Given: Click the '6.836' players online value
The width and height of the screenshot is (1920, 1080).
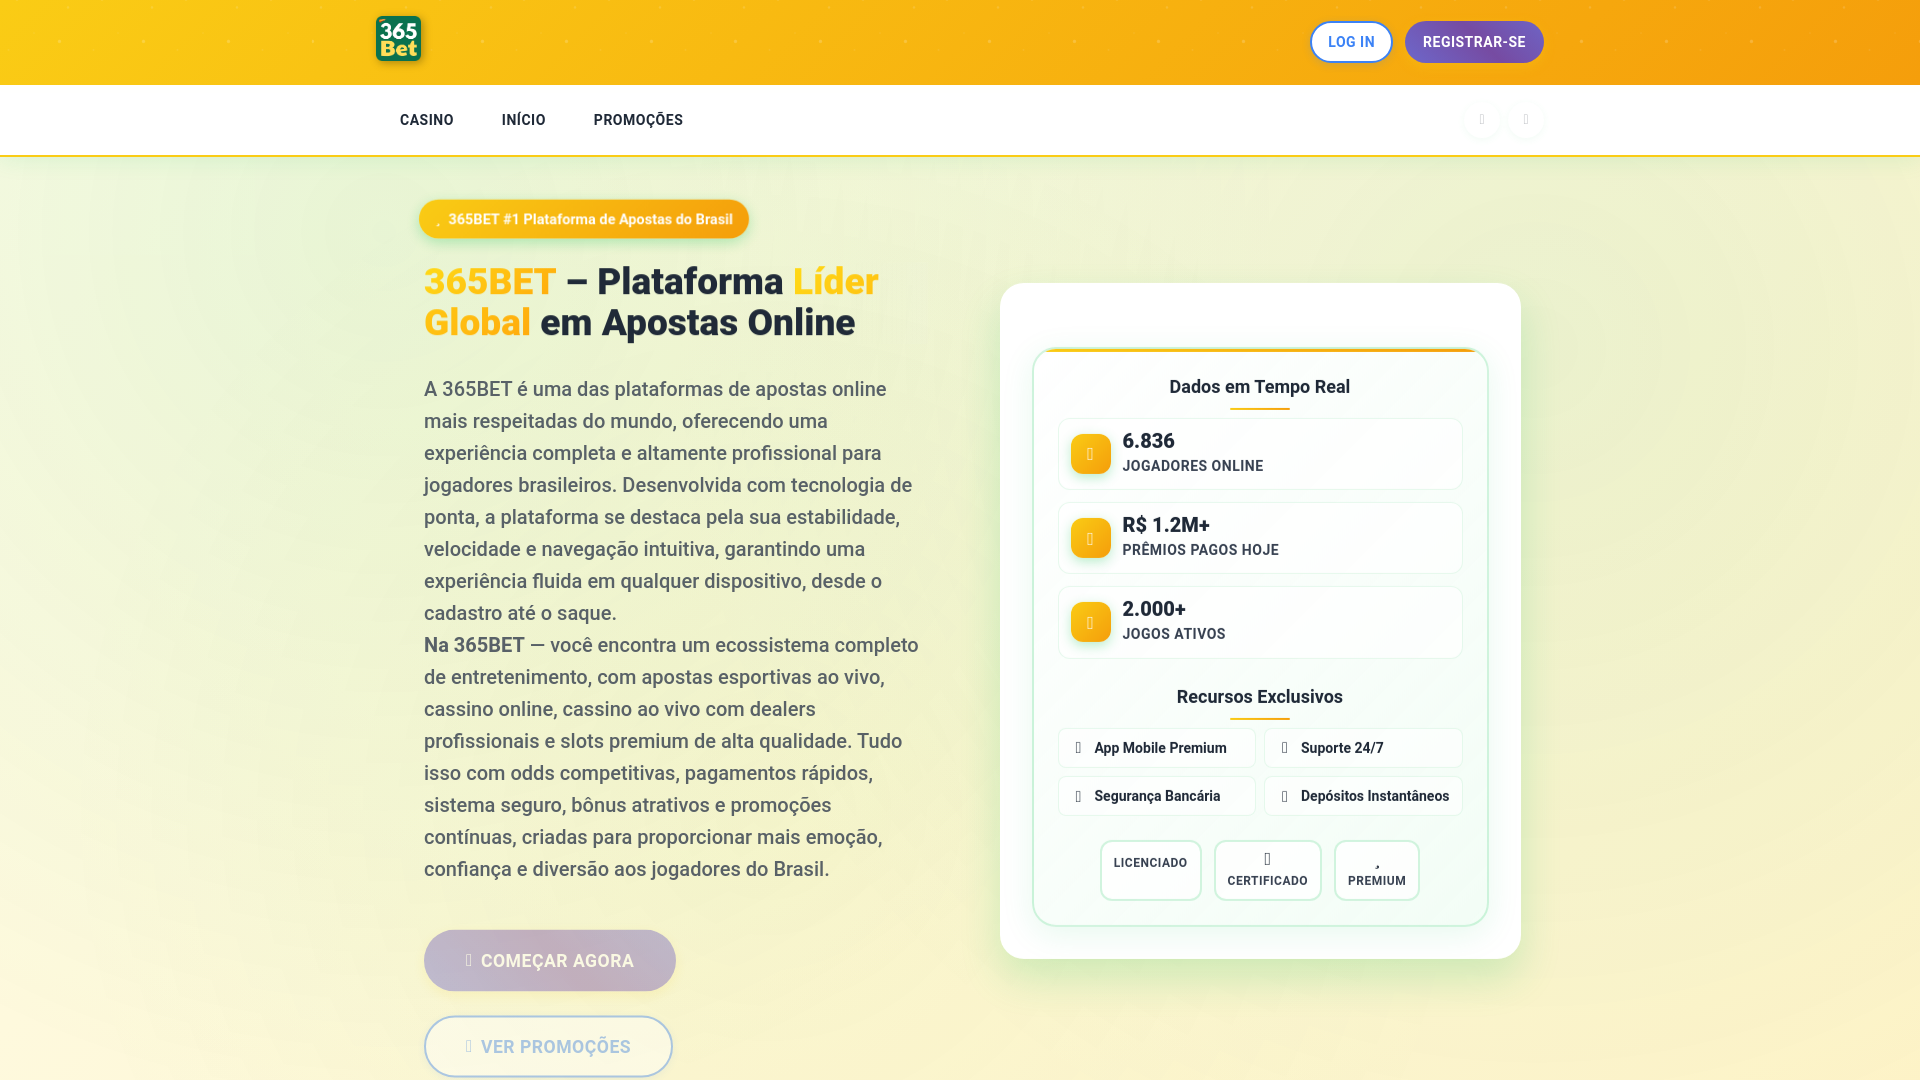Looking at the screenshot, I should coord(1148,441).
